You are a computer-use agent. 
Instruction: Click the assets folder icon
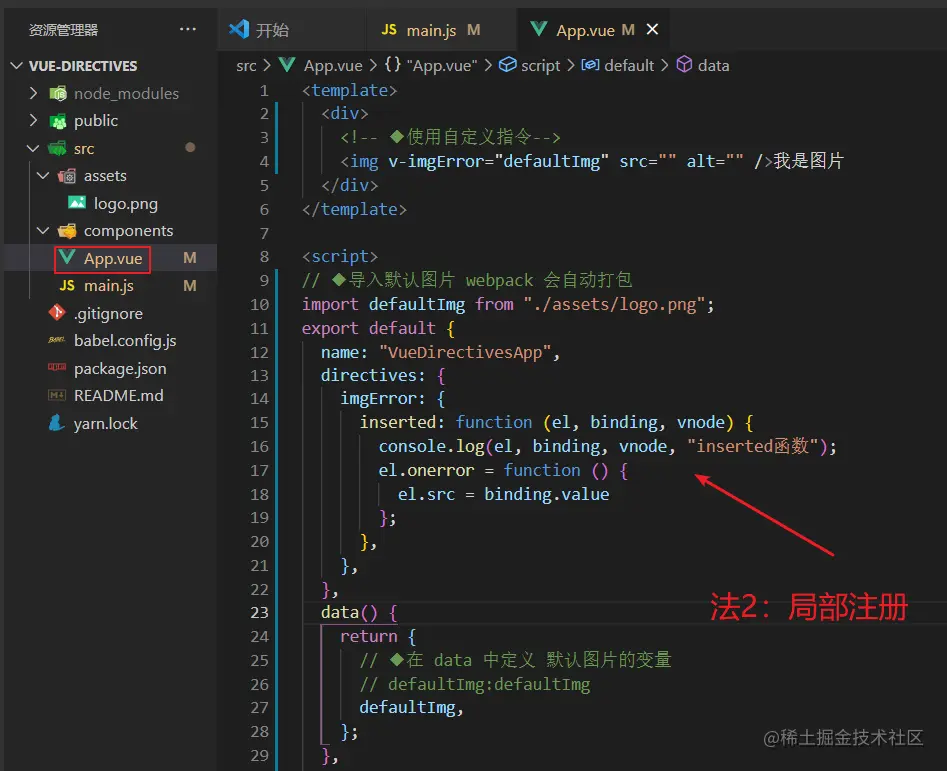click(67, 176)
